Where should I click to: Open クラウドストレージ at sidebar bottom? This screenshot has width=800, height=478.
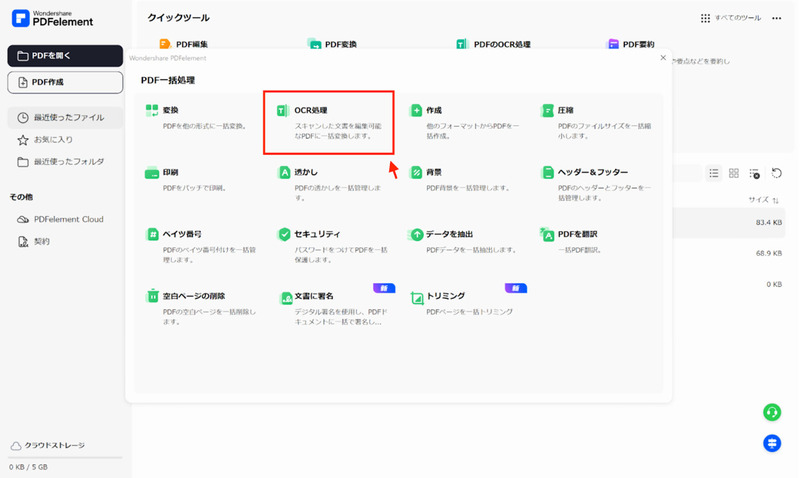coord(47,445)
